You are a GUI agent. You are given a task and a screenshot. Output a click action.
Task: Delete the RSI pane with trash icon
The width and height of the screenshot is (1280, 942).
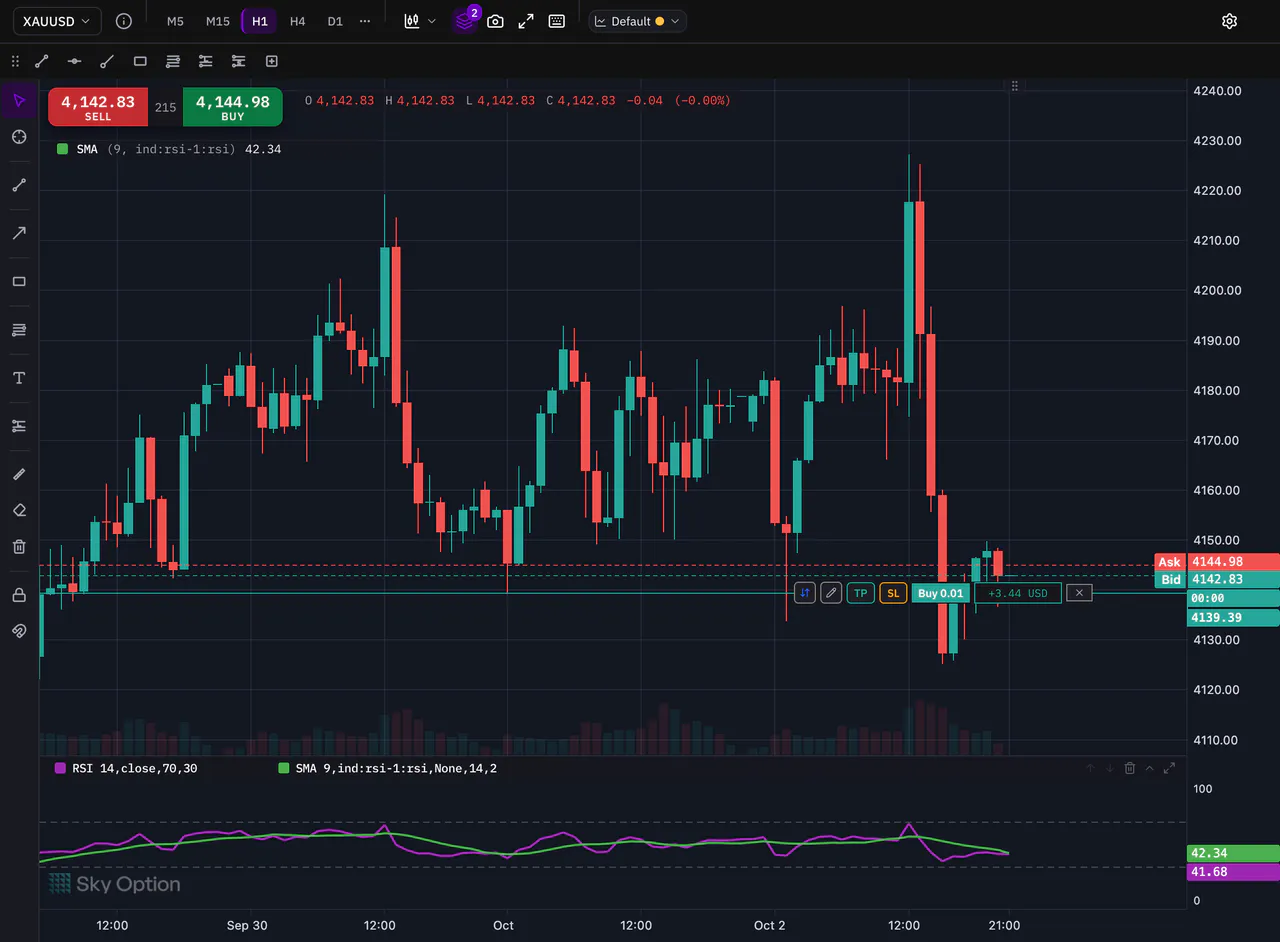pyautogui.click(x=1130, y=768)
